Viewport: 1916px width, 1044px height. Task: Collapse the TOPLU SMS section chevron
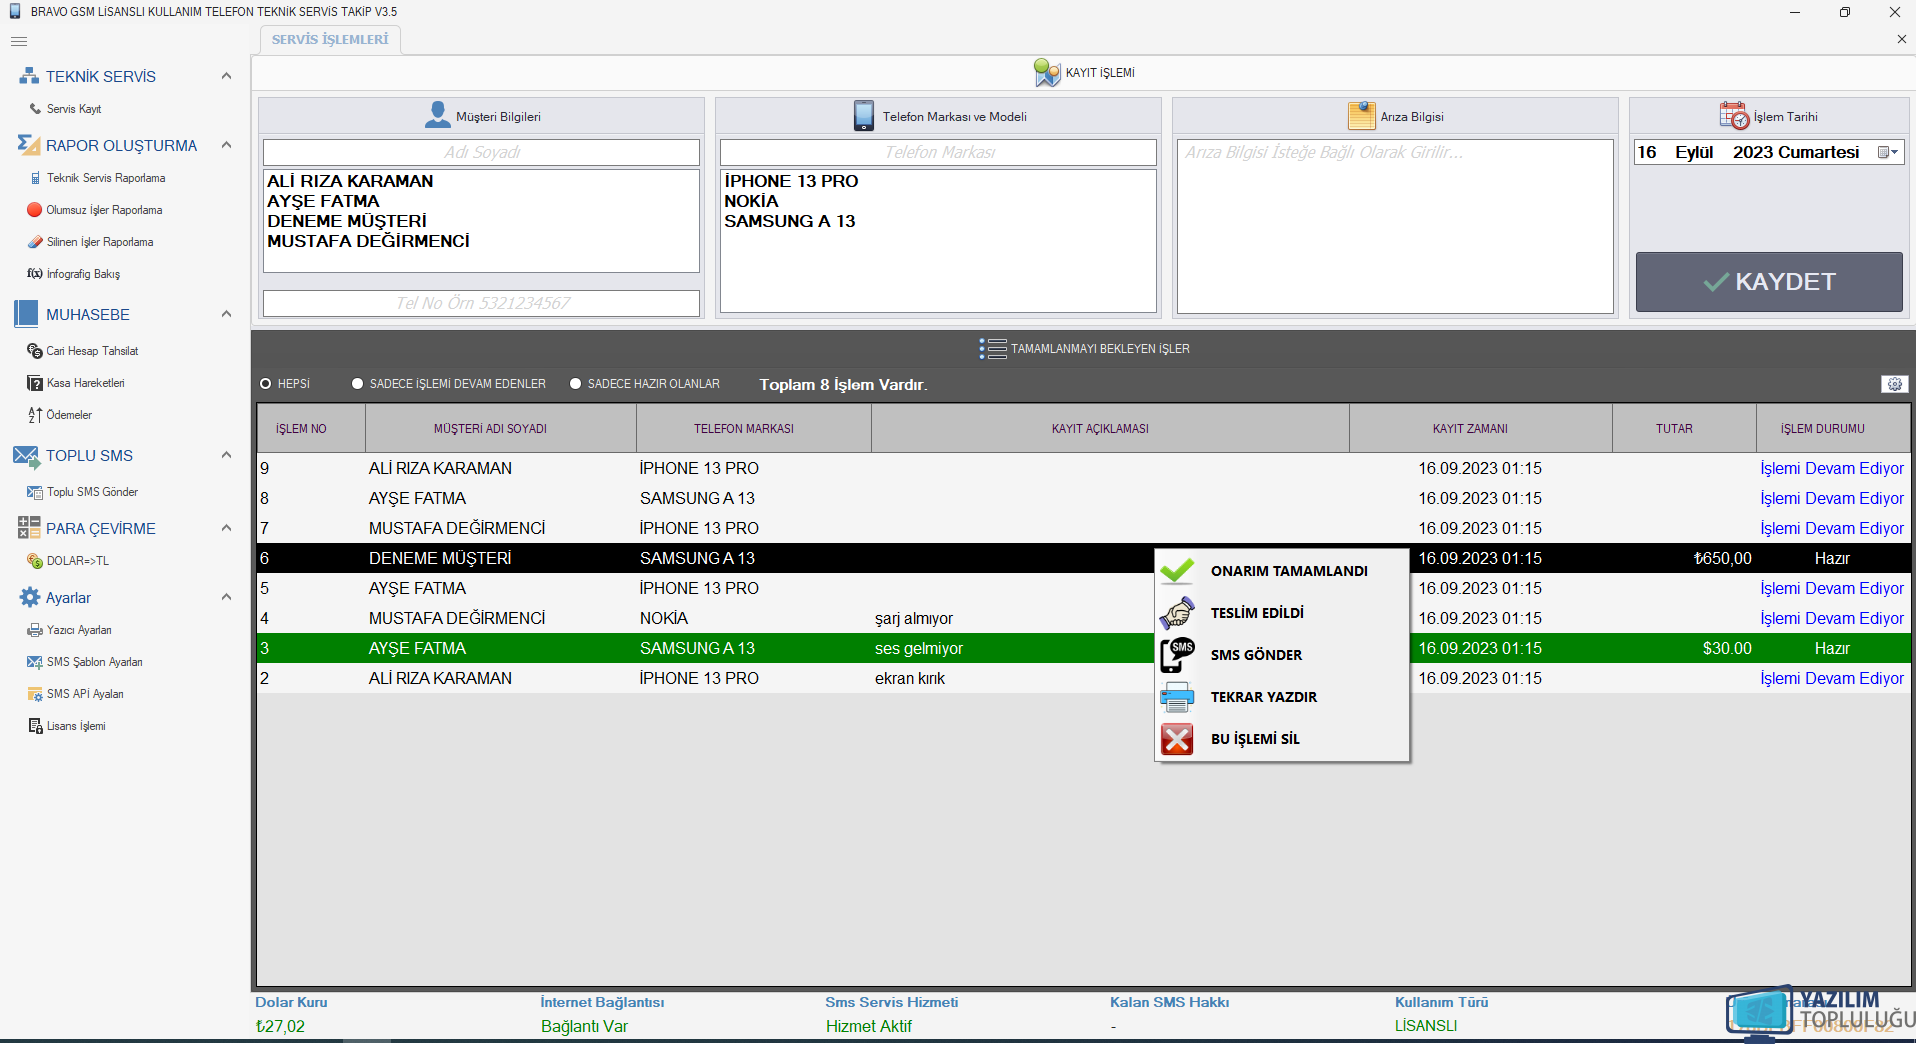(226, 455)
